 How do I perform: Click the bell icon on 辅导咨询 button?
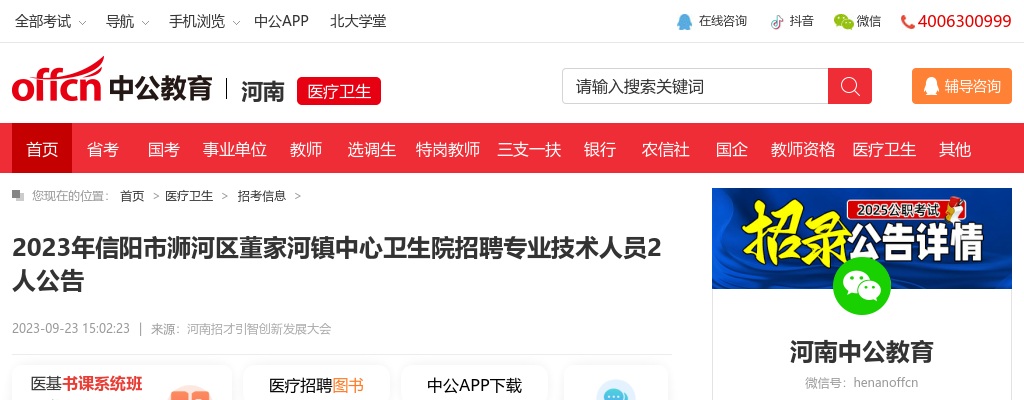931,86
